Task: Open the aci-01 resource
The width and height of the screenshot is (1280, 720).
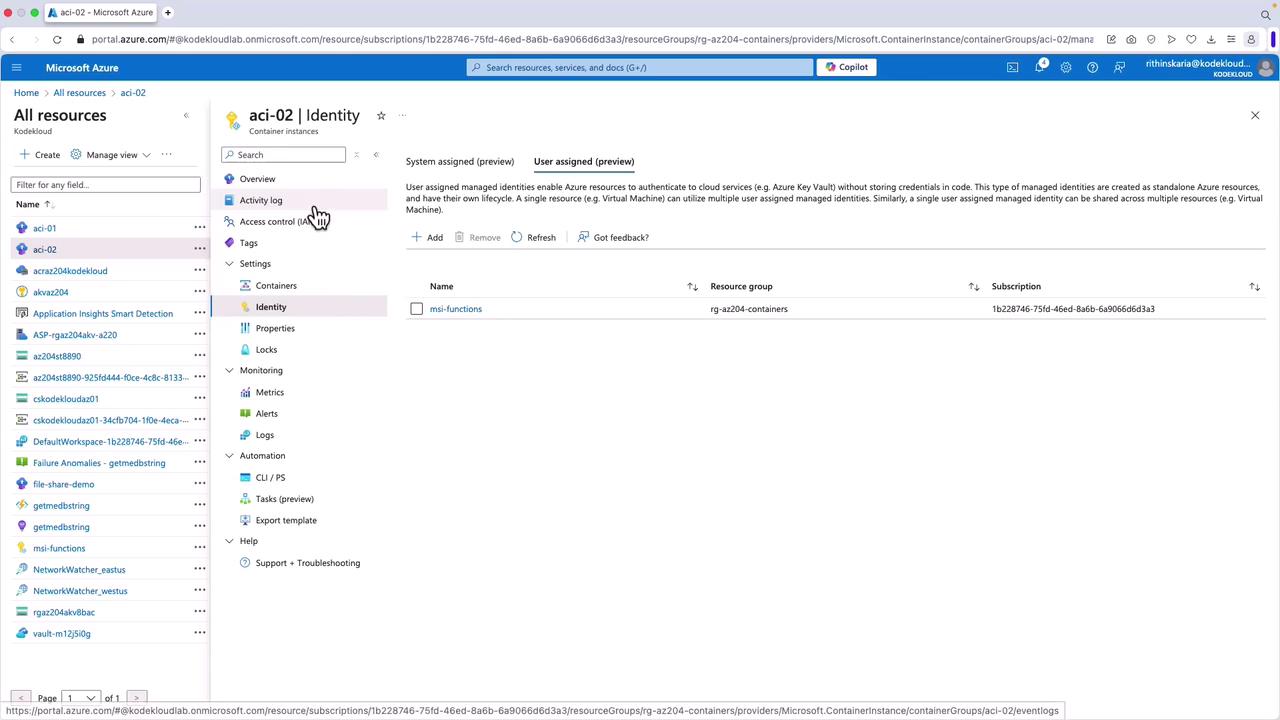Action: 44,228
